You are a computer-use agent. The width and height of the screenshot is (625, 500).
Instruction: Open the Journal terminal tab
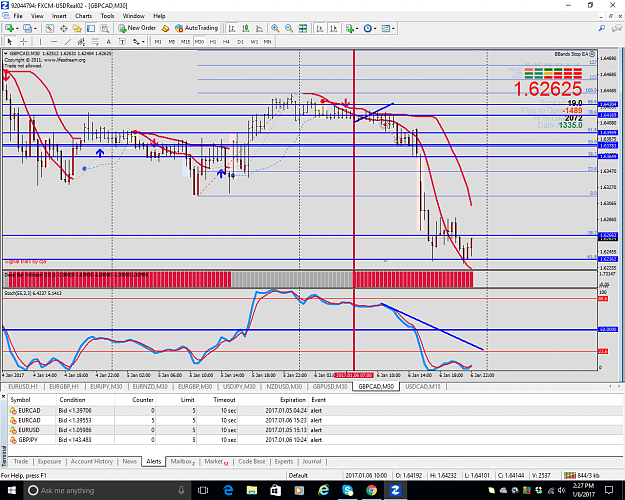pyautogui.click(x=311, y=461)
